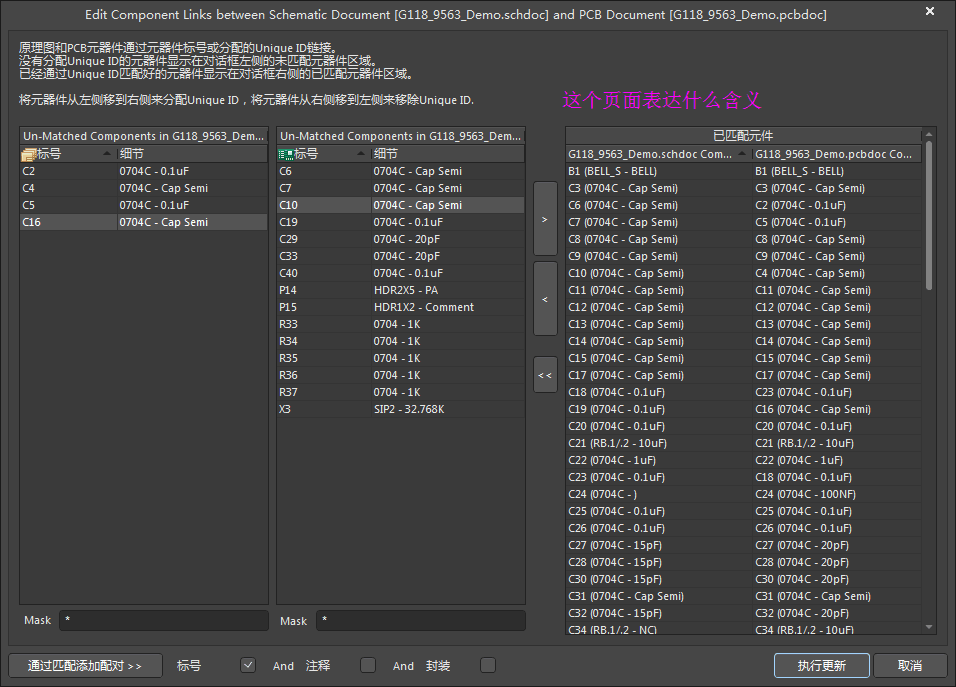This screenshot has width=956, height=687.
Task: Click the << button to unmatch all pairs
Action: pyautogui.click(x=545, y=375)
